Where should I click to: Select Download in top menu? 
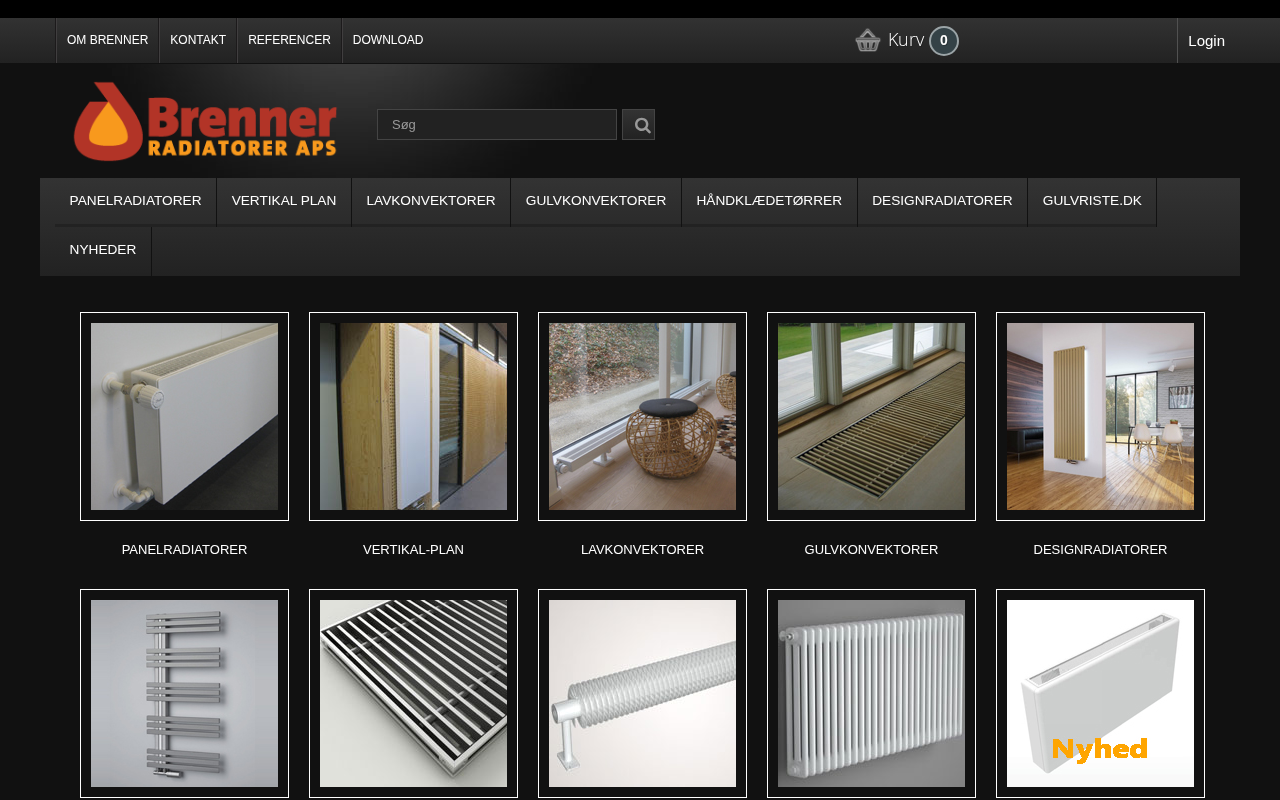coord(388,40)
